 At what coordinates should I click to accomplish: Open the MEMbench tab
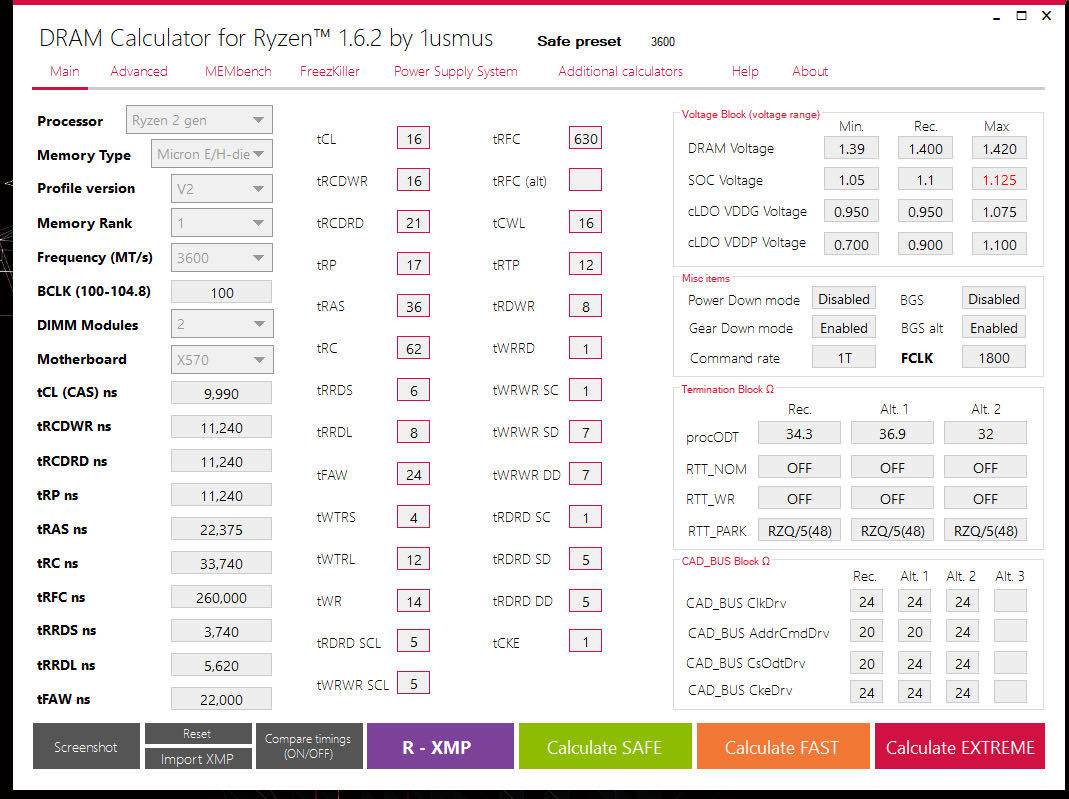coord(237,72)
